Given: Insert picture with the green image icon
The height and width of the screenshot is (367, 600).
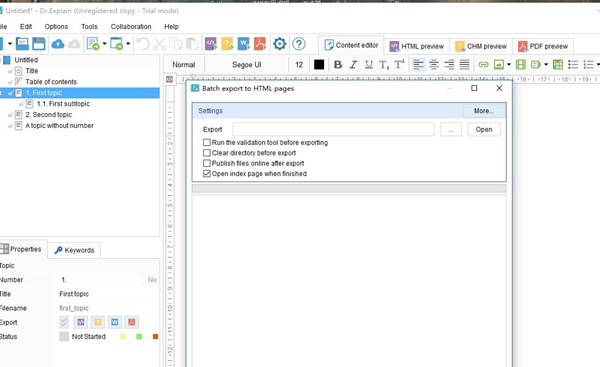Looking at the screenshot, I should 499,65.
